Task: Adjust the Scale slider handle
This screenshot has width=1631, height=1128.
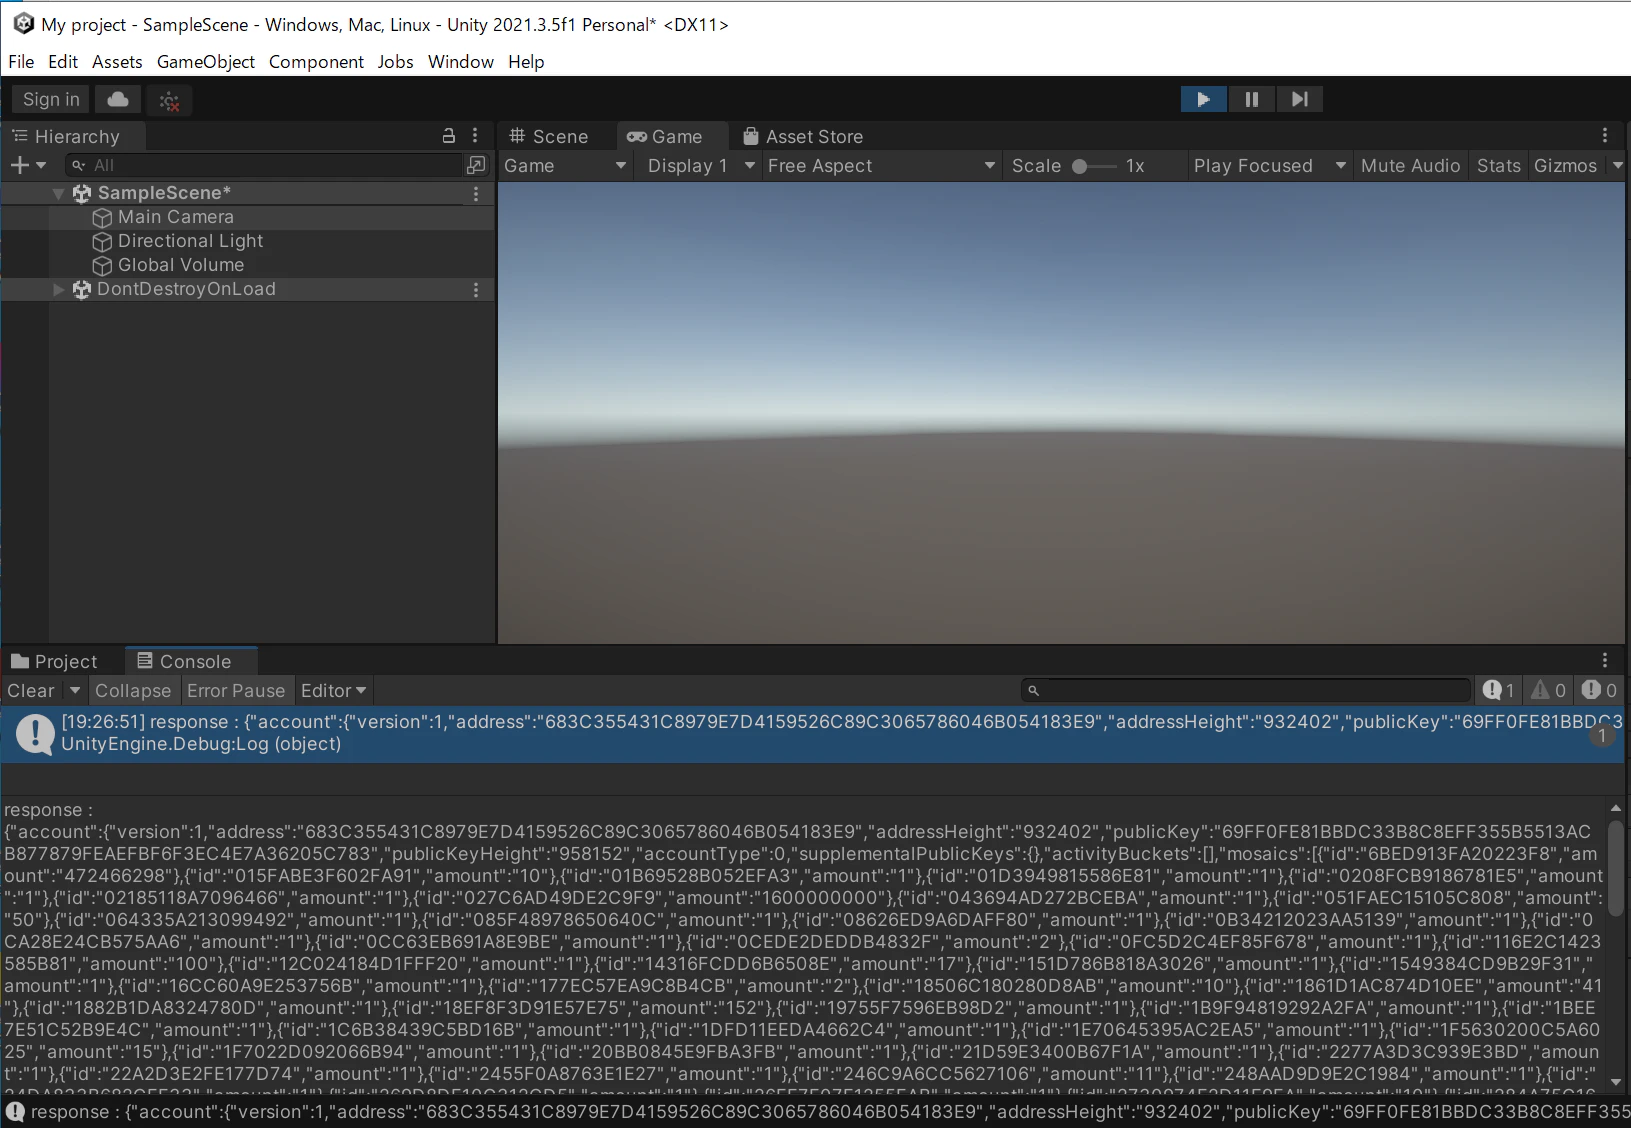Action: [1079, 166]
